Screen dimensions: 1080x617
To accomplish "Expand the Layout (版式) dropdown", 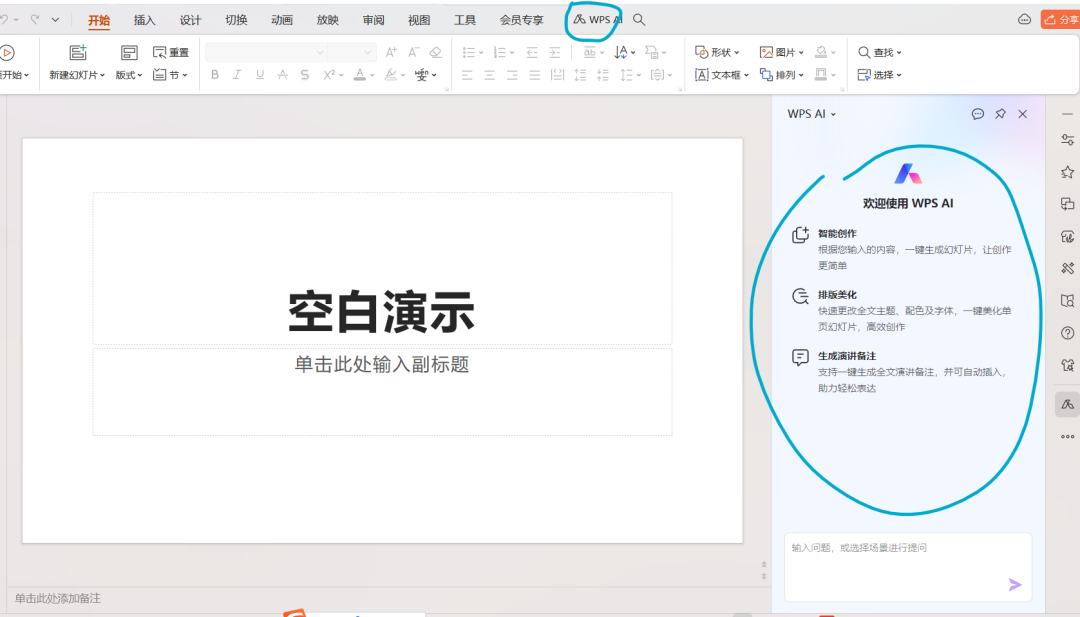I will pyautogui.click(x=129, y=75).
